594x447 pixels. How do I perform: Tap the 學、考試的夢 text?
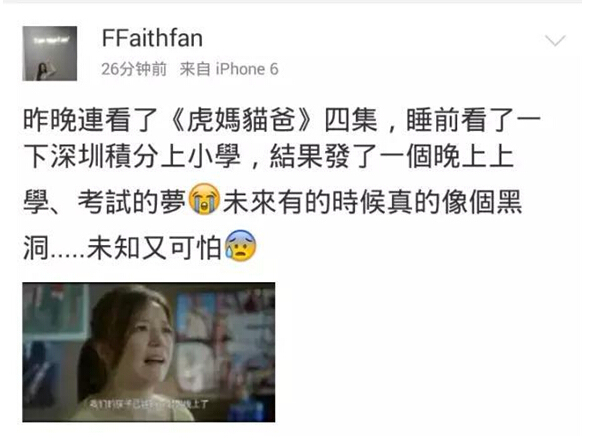[104, 202]
